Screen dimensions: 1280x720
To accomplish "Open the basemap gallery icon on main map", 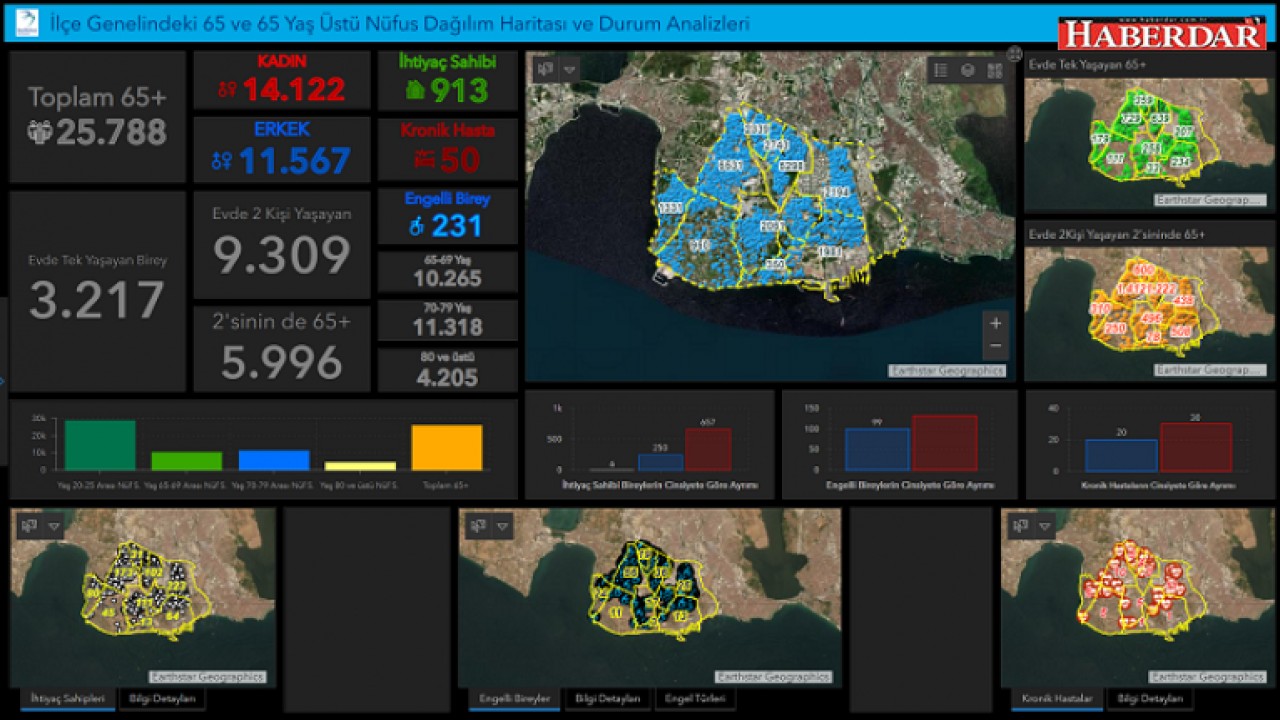I will point(968,70).
